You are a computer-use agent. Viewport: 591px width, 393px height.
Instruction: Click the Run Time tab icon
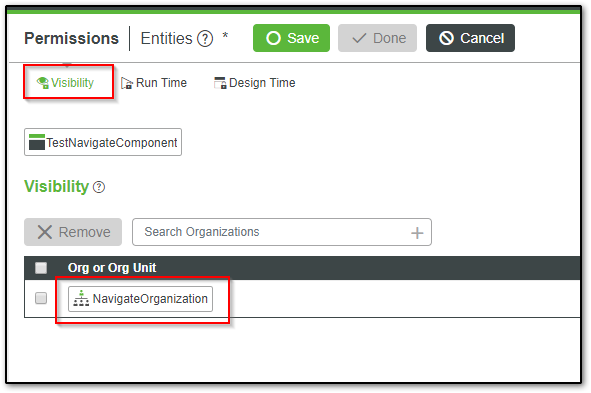(x=127, y=83)
